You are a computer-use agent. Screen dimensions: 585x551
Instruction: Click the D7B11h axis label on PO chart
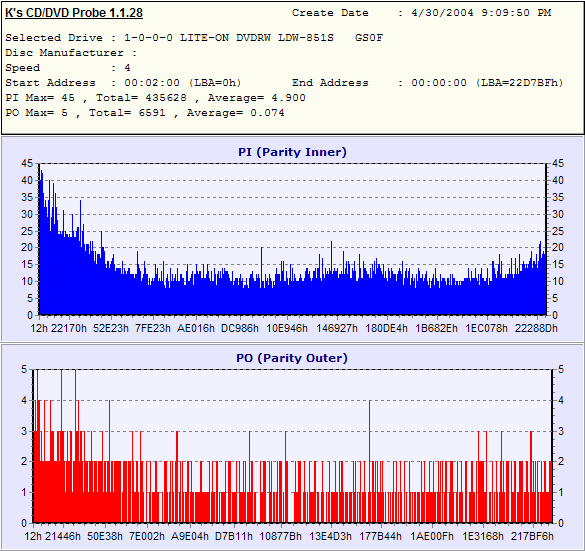click(234, 536)
